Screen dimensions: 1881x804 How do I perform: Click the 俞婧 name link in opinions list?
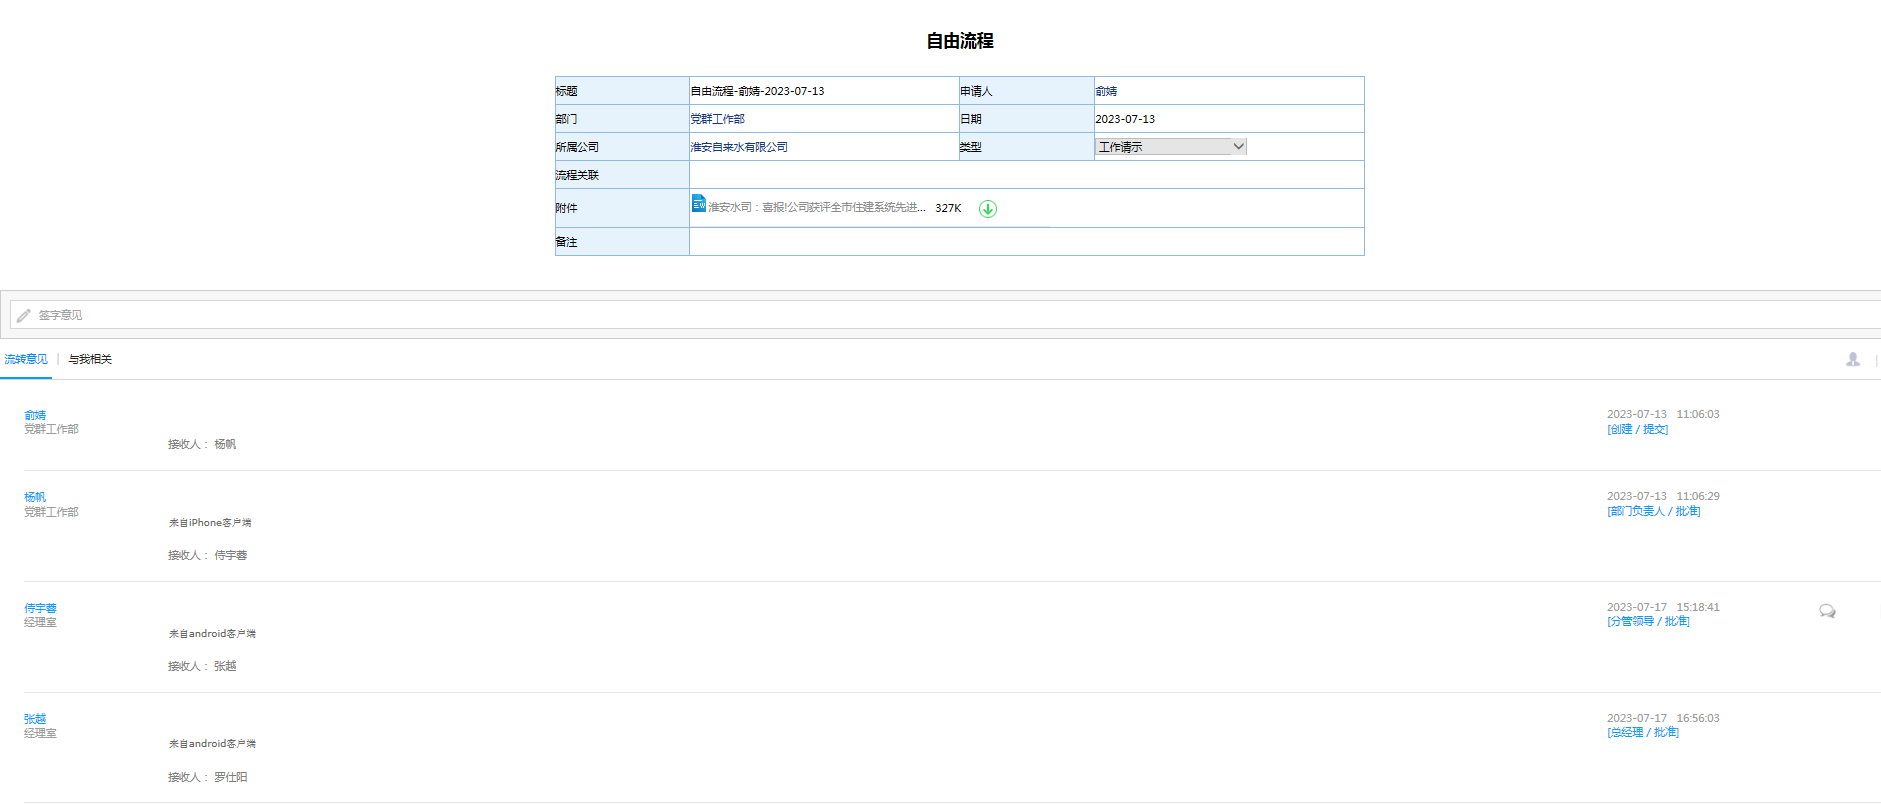tap(35, 415)
